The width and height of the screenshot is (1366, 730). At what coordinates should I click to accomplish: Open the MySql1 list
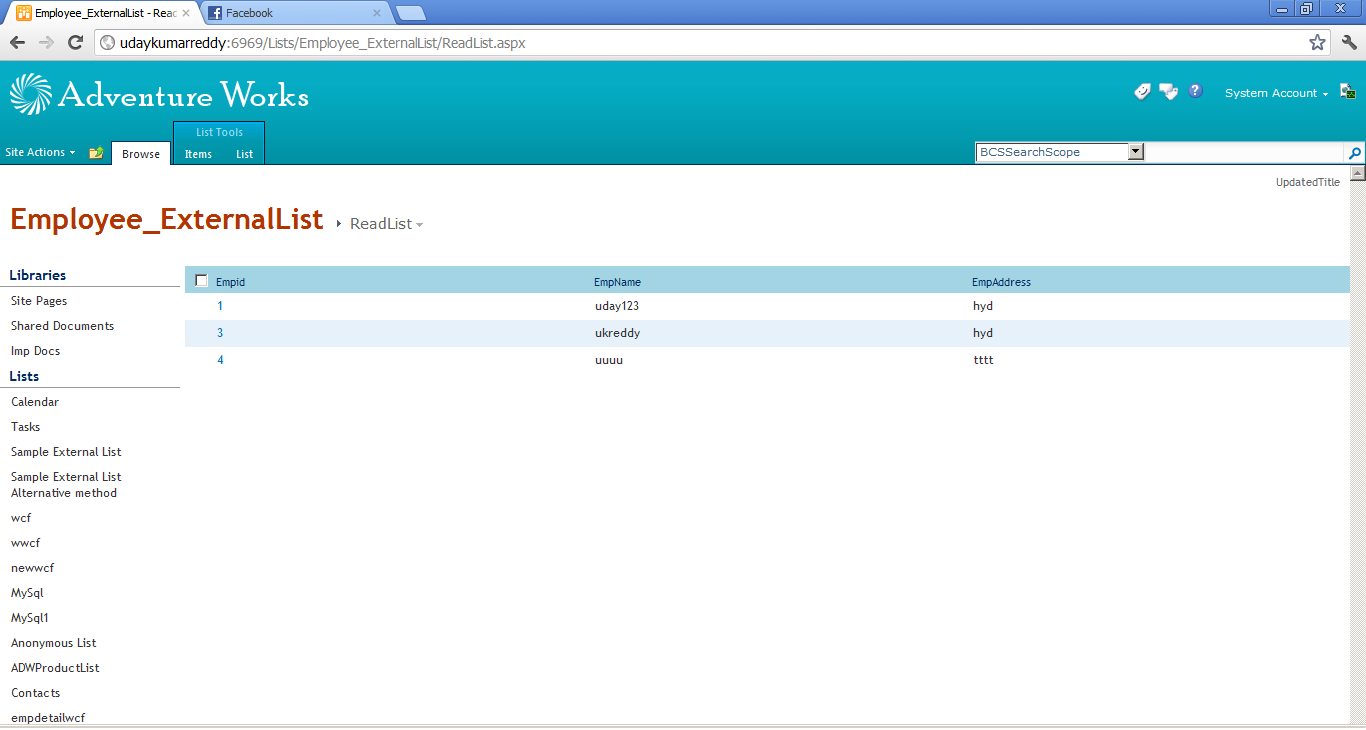click(30, 618)
